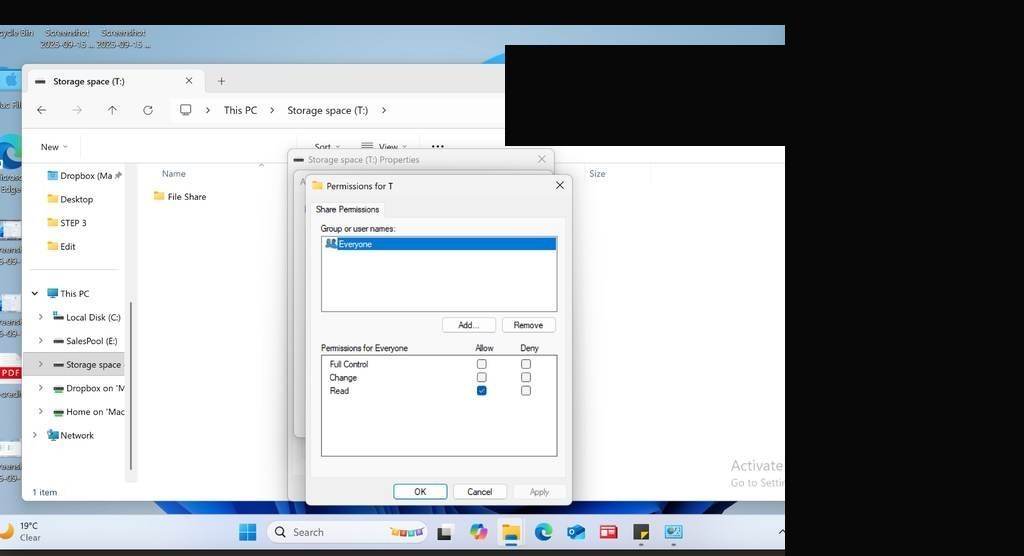Expand Home on 'Mac' node

coord(40,412)
